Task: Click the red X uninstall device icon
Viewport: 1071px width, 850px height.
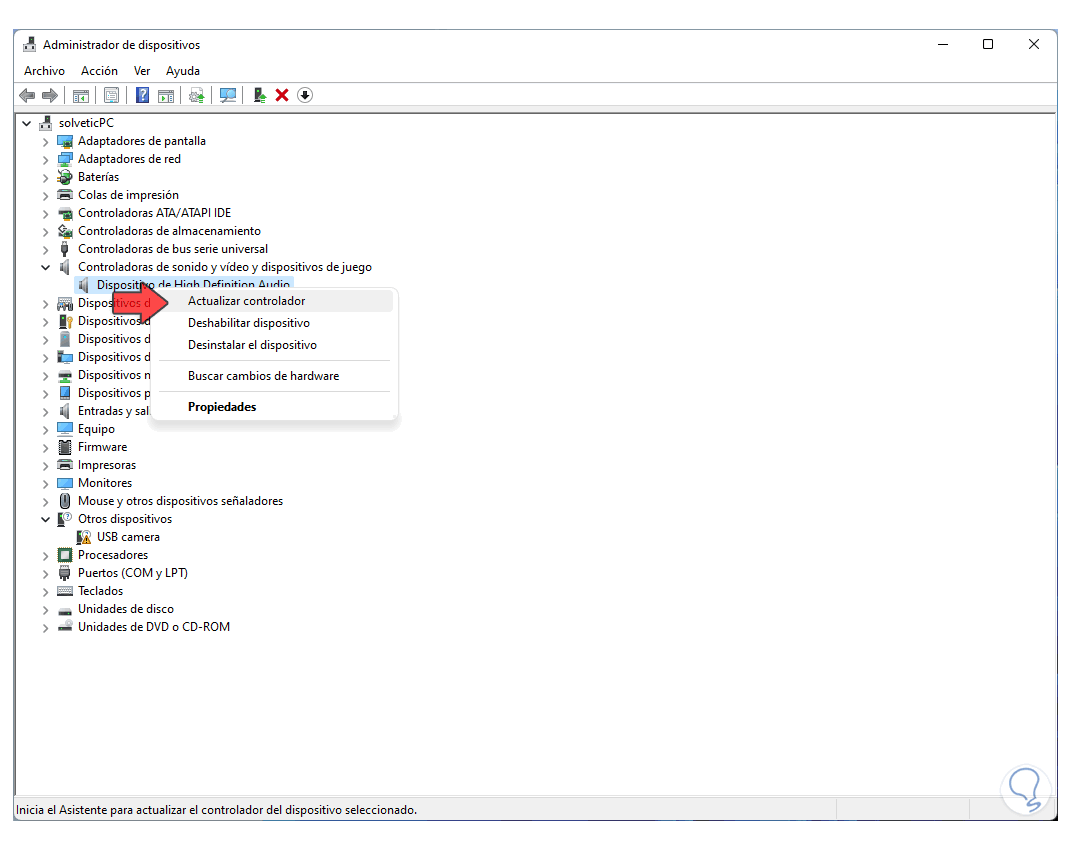Action: (x=282, y=96)
